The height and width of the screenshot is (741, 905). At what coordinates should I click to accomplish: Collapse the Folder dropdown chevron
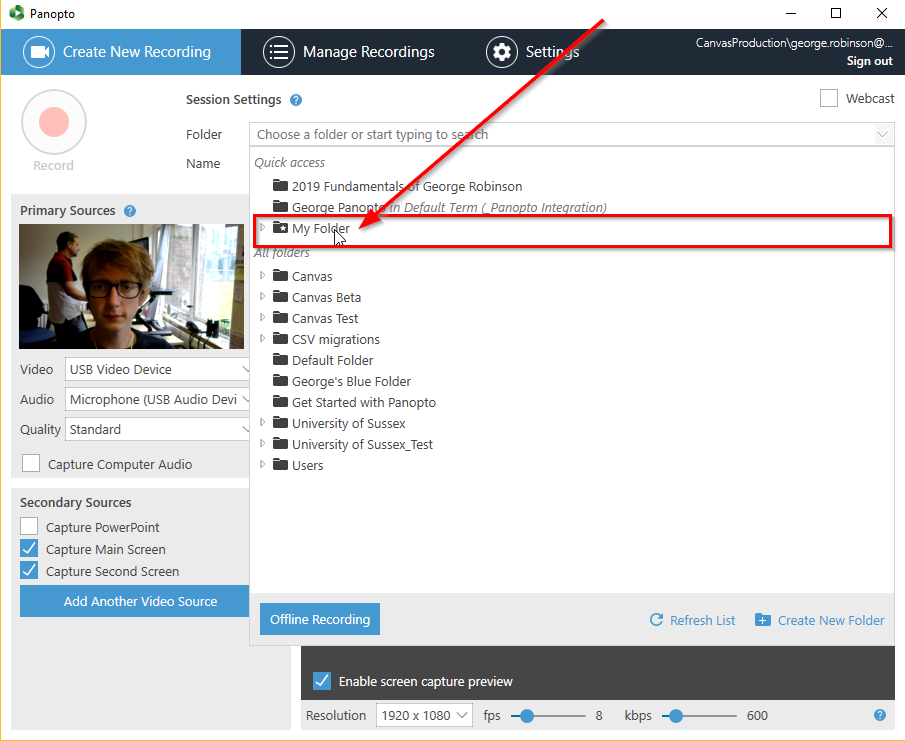[882, 134]
